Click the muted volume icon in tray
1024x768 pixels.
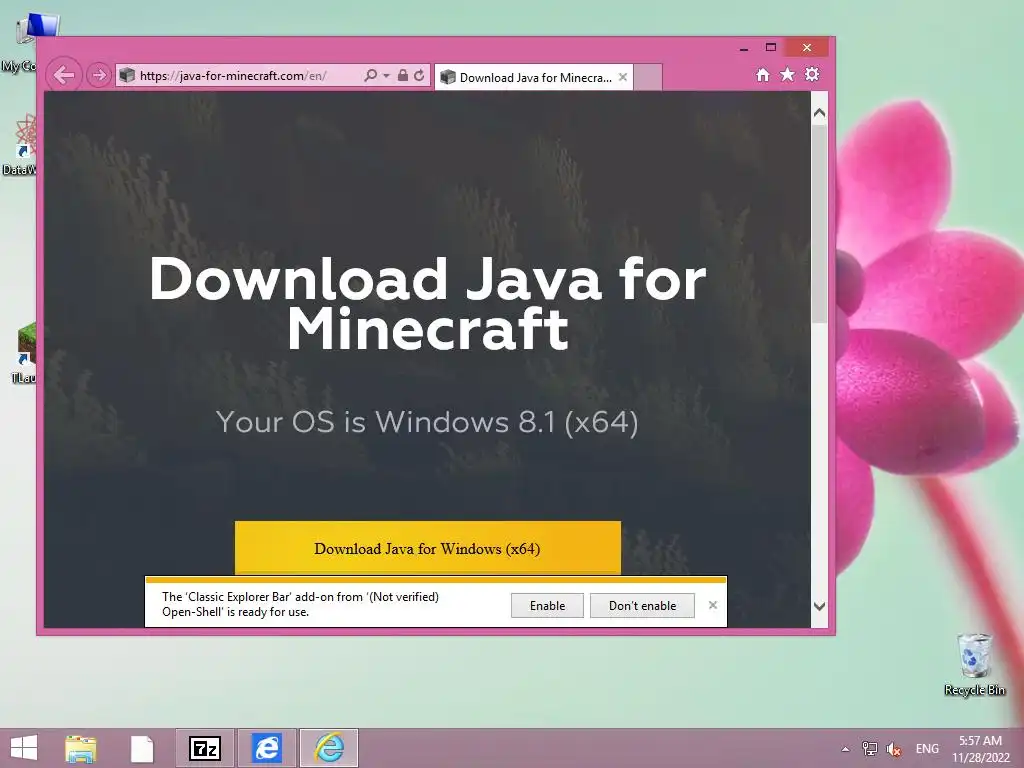point(894,749)
